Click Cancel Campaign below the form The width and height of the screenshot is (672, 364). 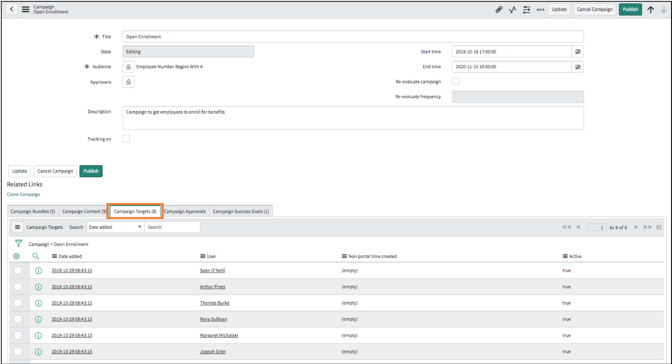55,171
